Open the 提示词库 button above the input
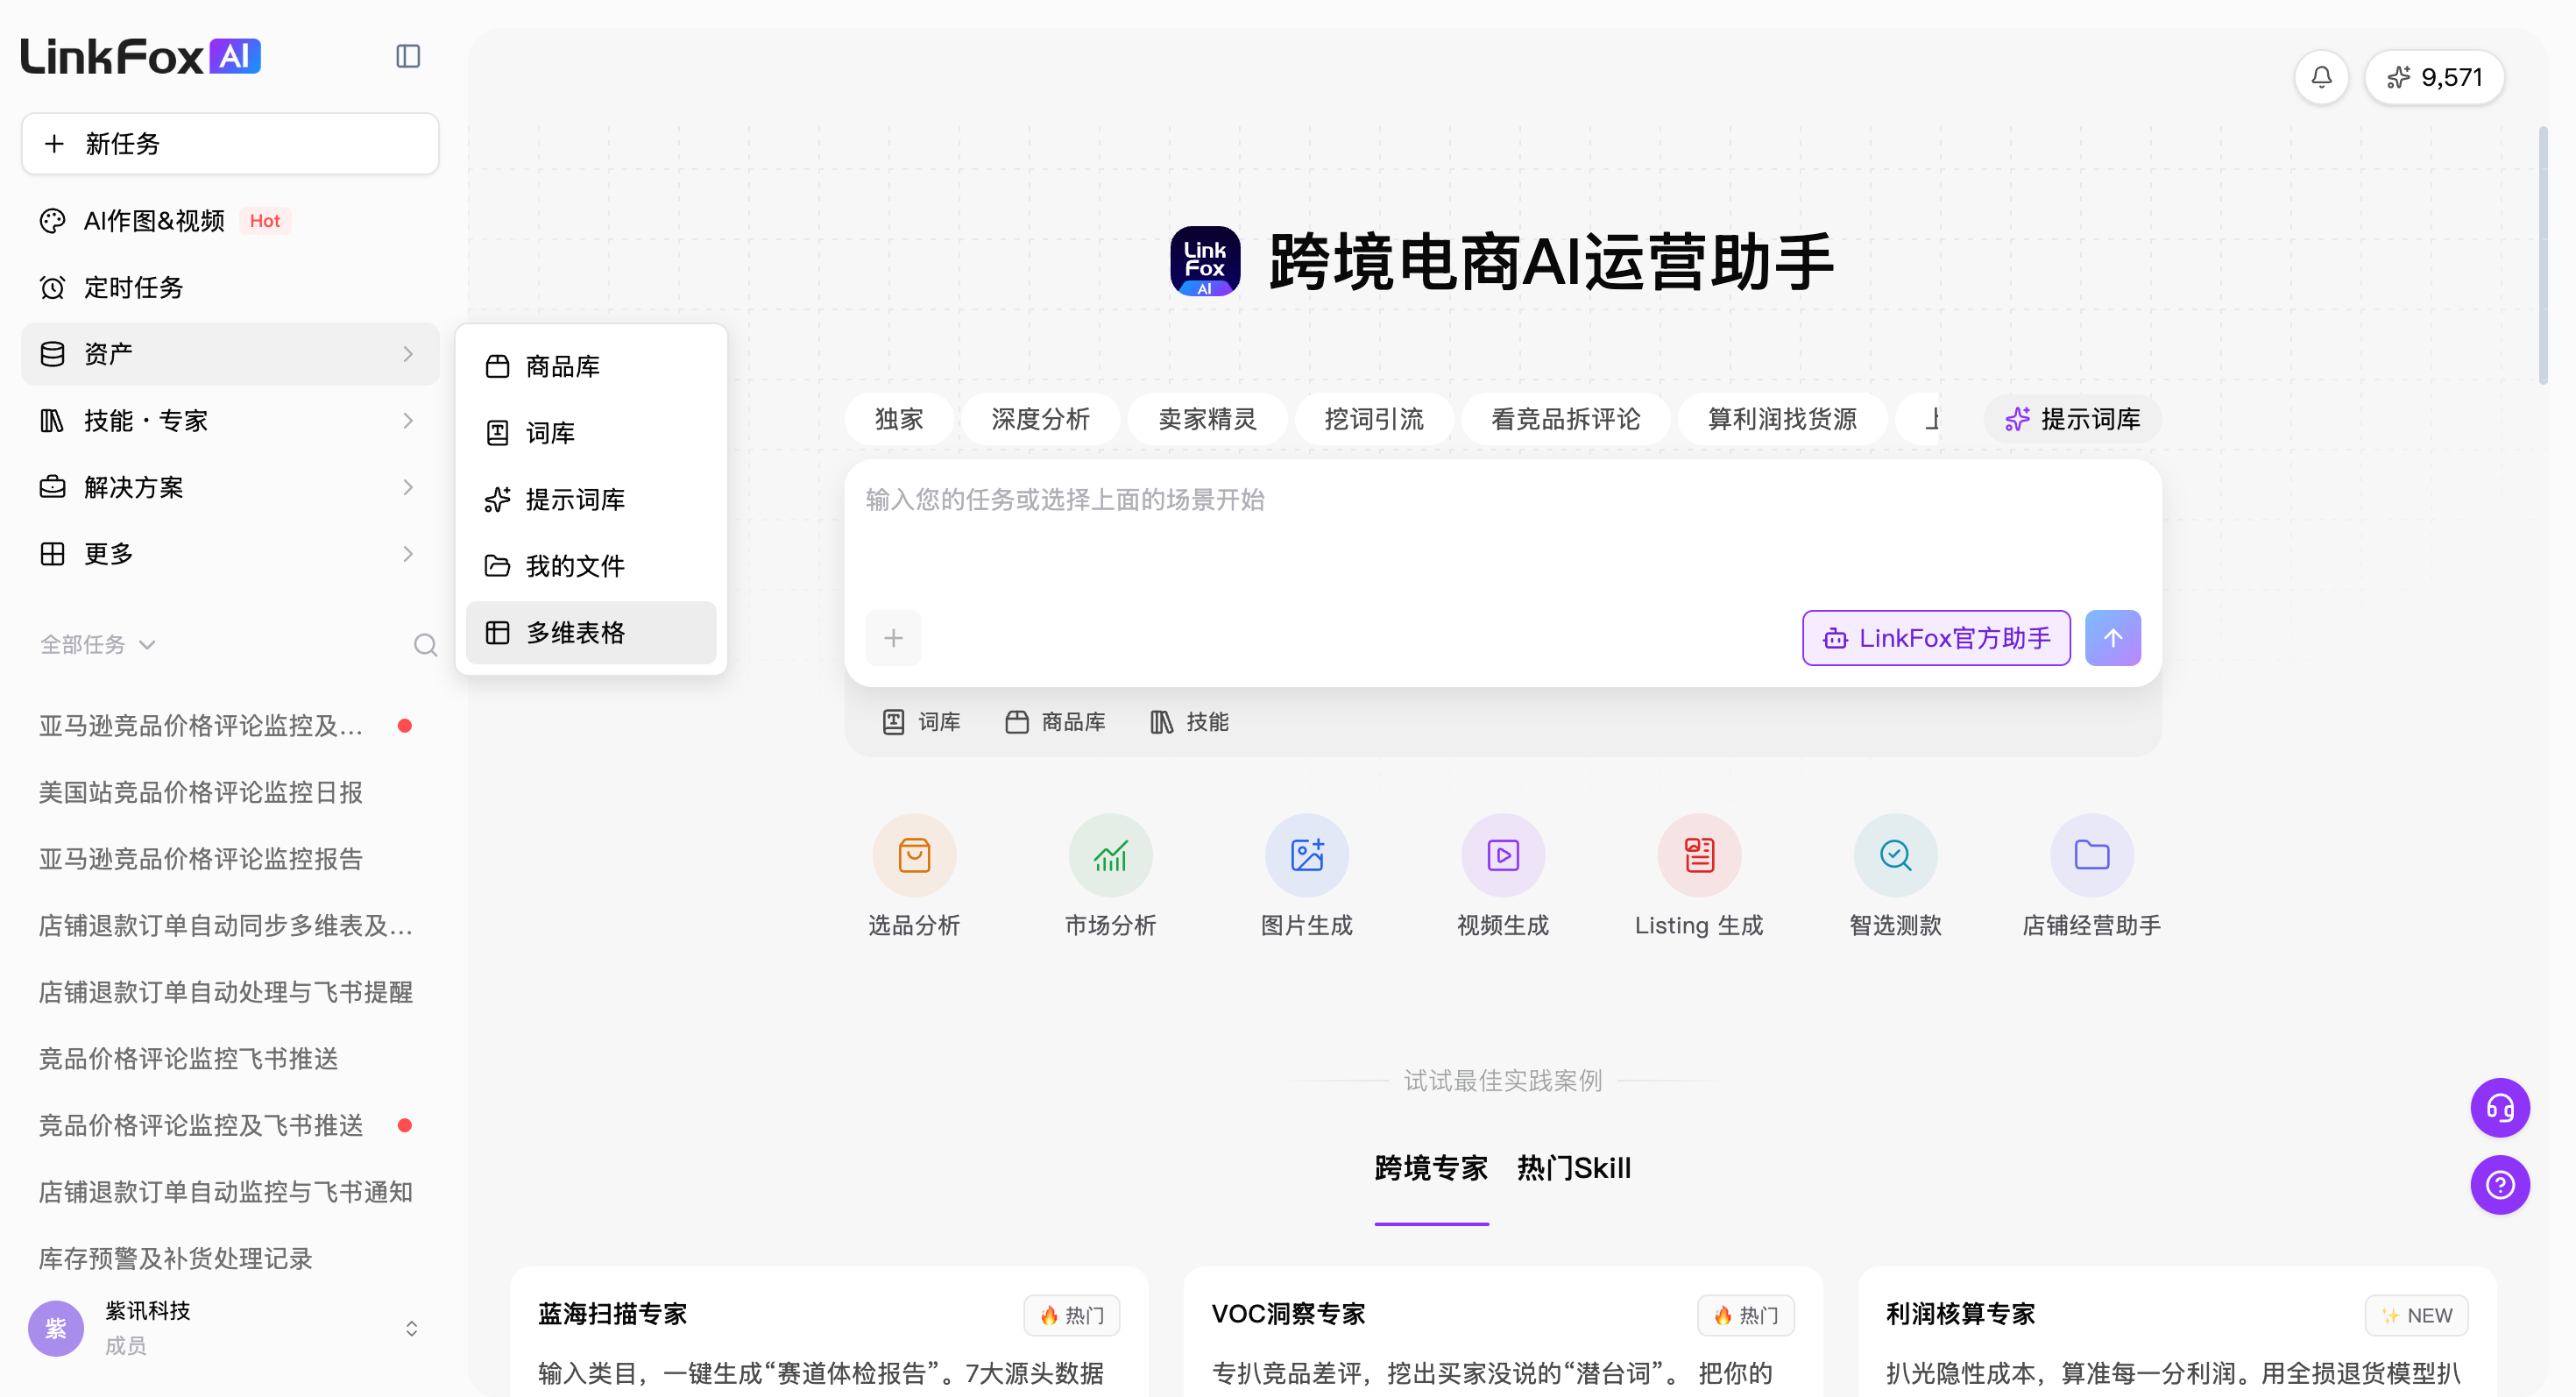Viewport: 2576px width, 1397px height. tap(2073, 419)
